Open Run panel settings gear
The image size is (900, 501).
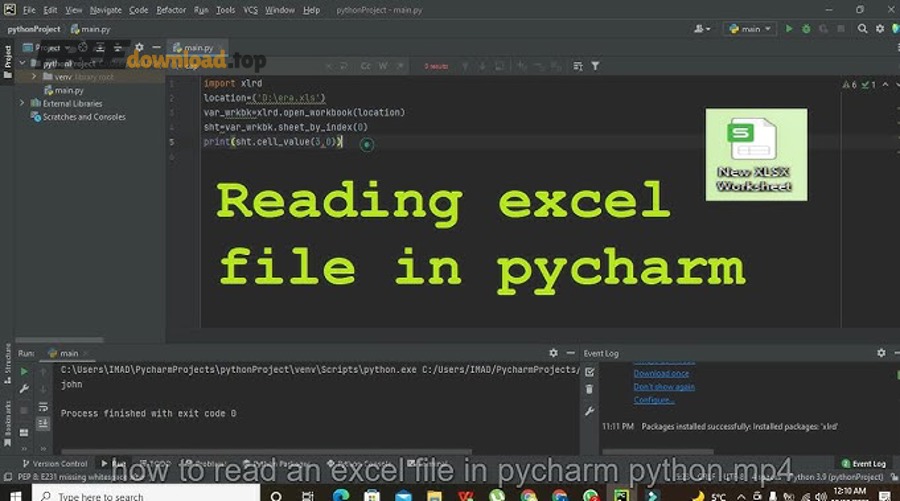click(x=553, y=353)
